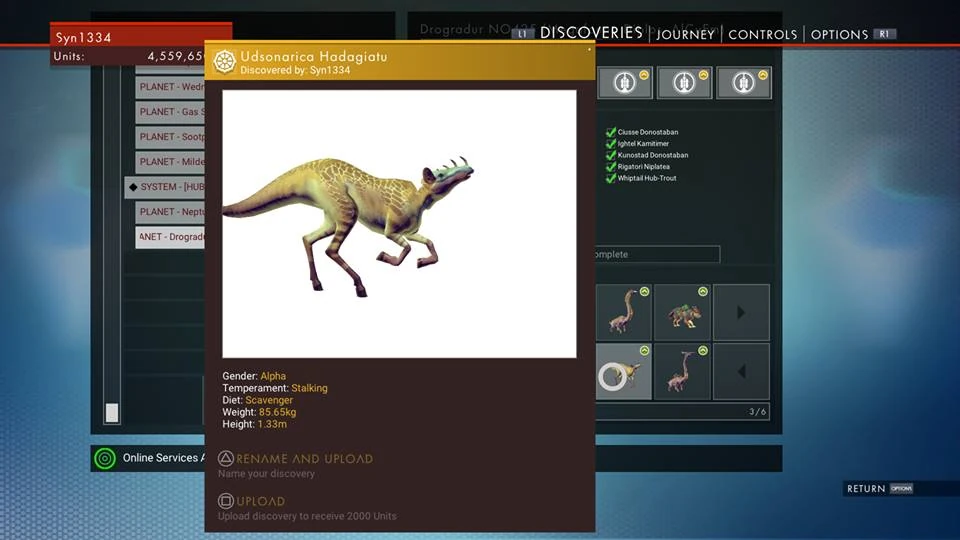This screenshot has width=960, height=540.
Task: Click the square icon for Upload
Action: (225, 501)
